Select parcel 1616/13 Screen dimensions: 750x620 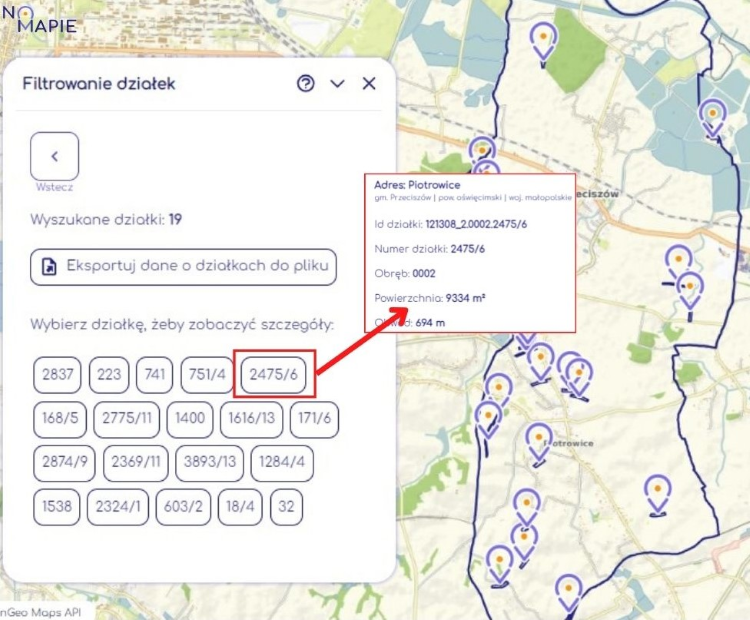tap(251, 419)
